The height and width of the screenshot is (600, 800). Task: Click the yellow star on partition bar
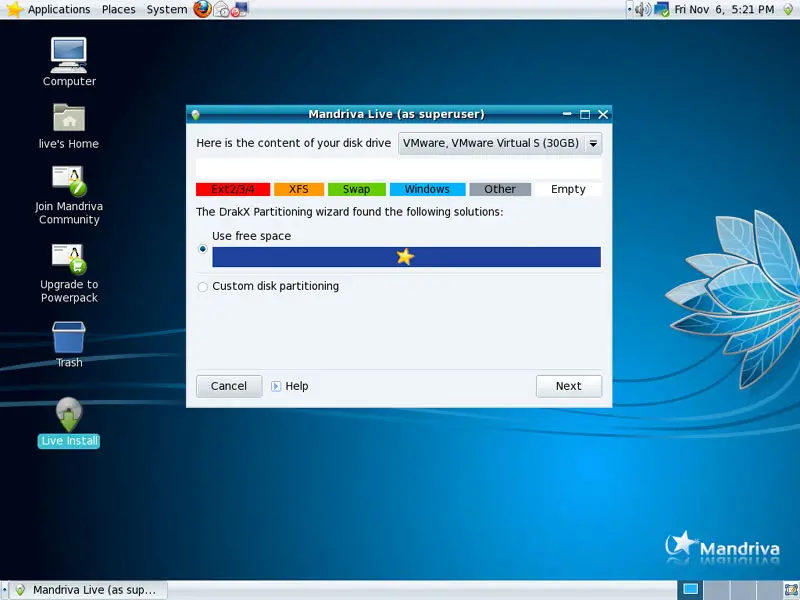click(x=405, y=257)
